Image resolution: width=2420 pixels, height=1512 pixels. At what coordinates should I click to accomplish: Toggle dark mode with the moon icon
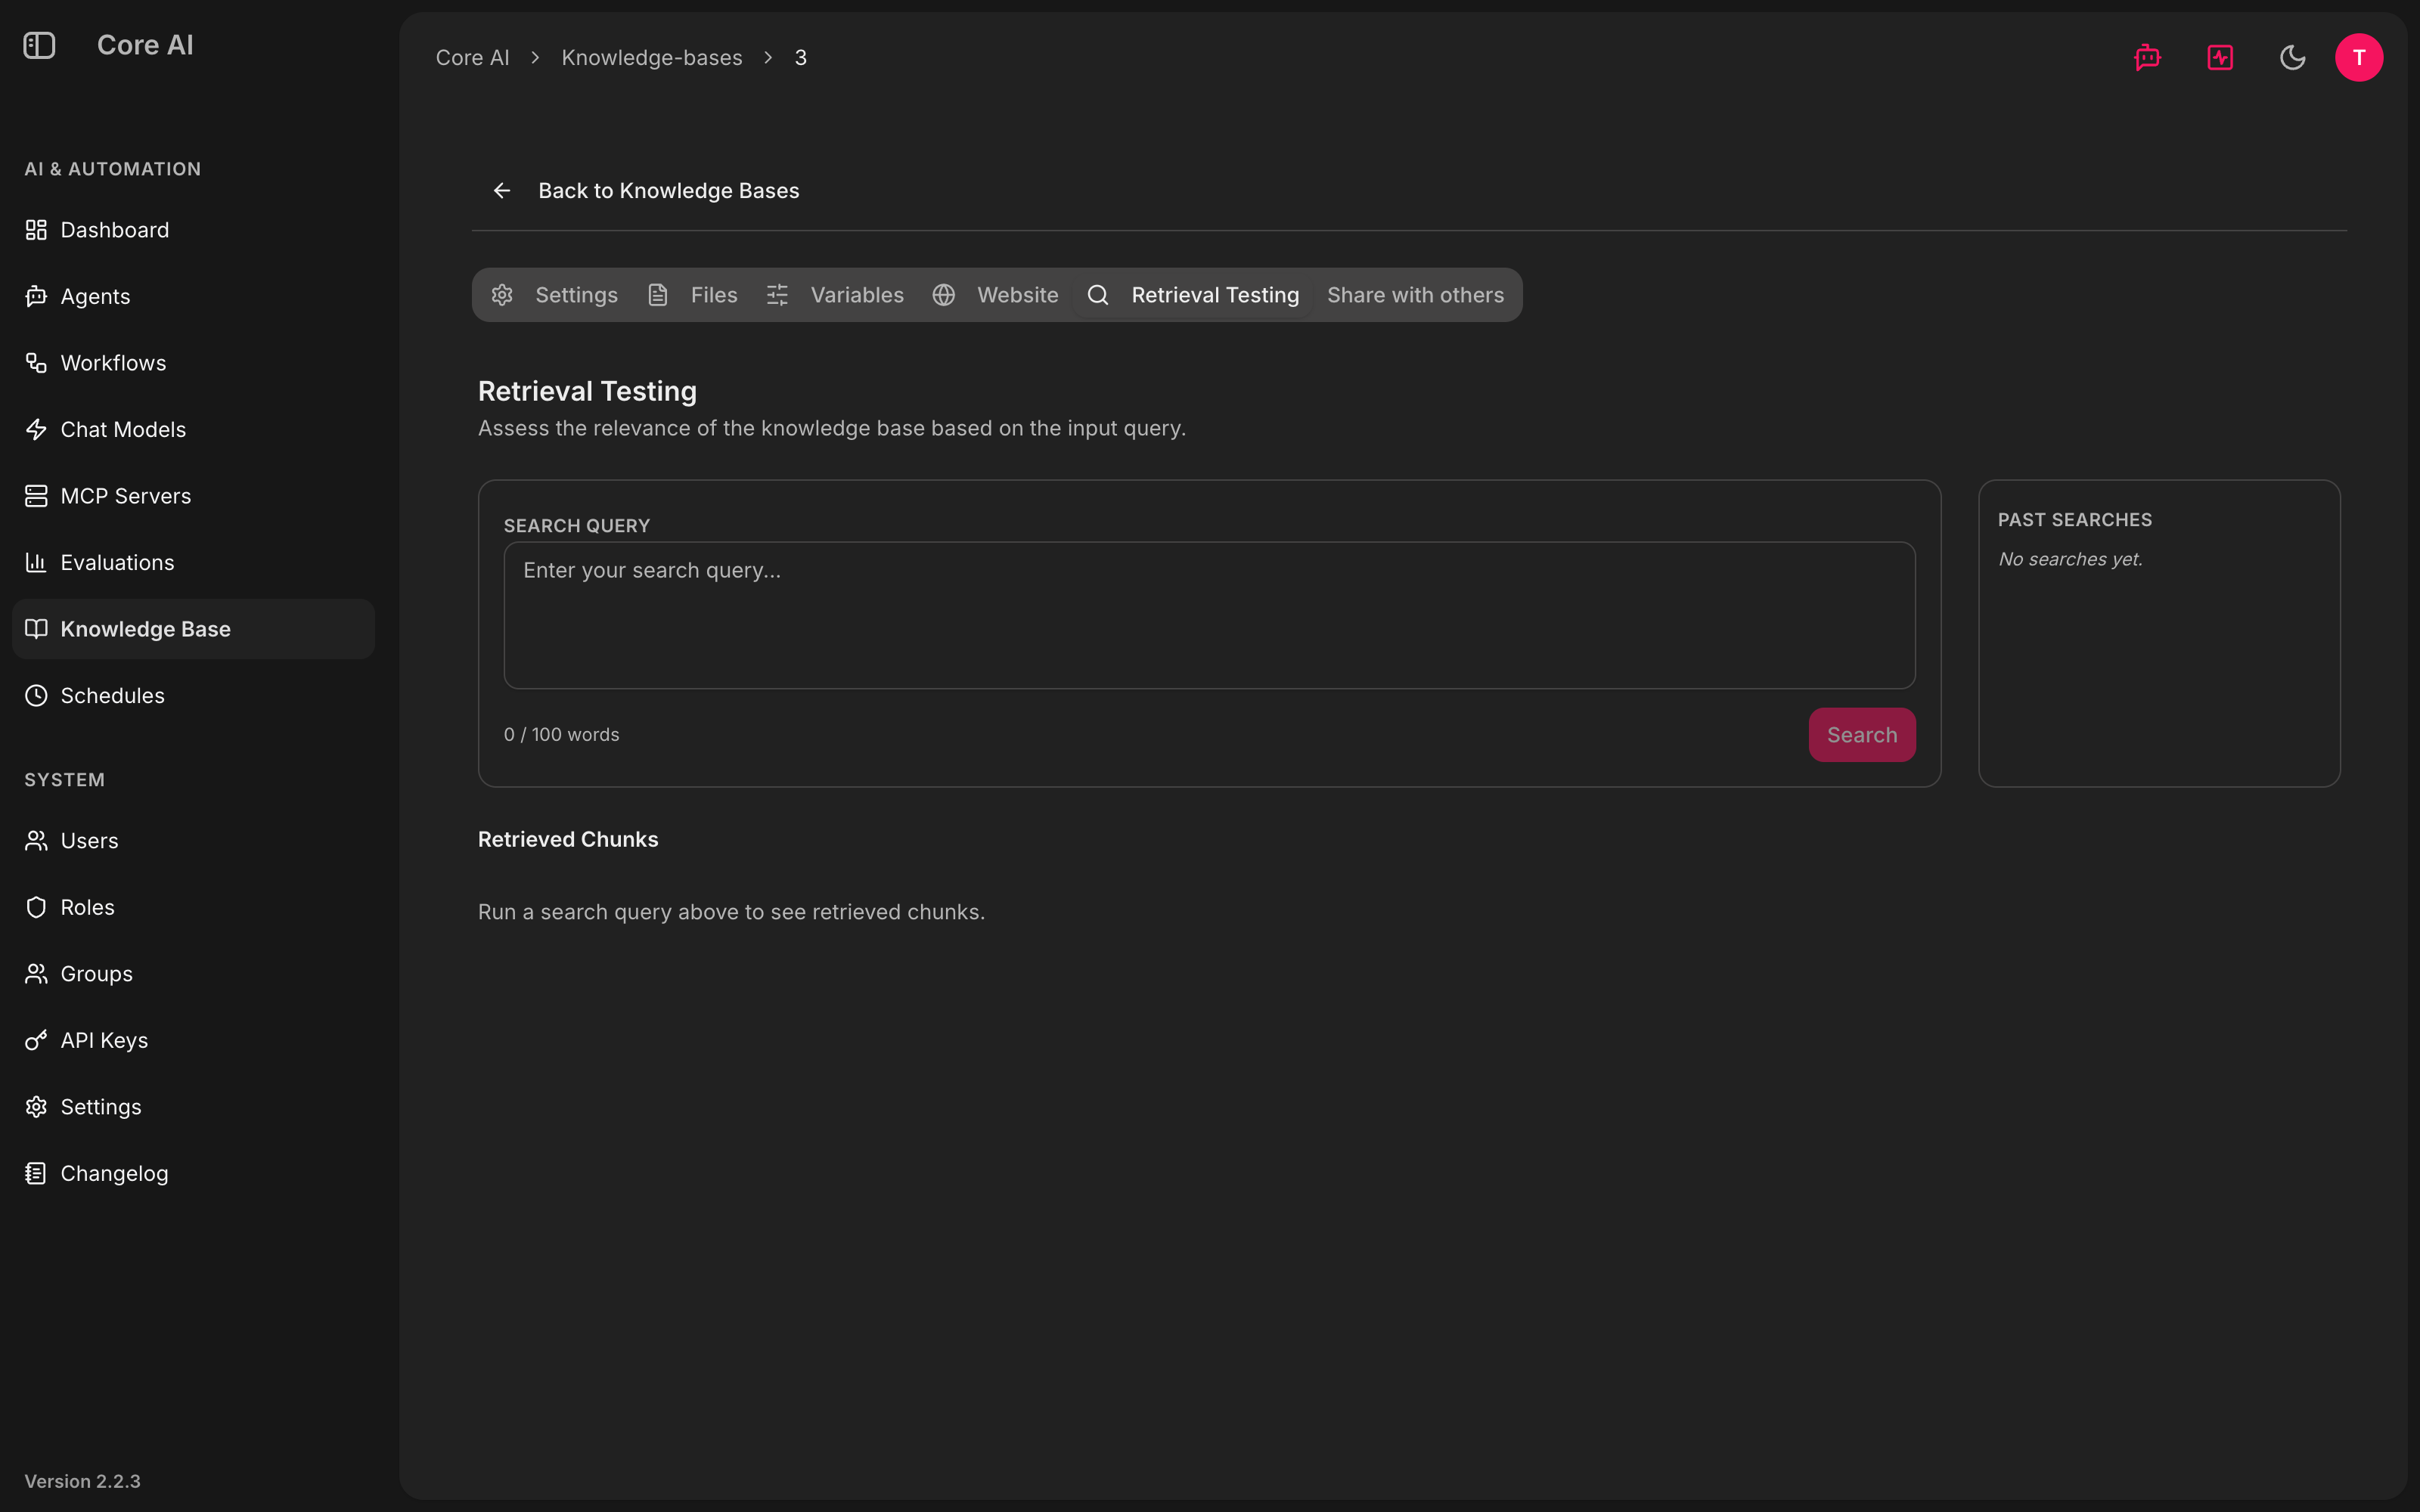[x=2292, y=57]
